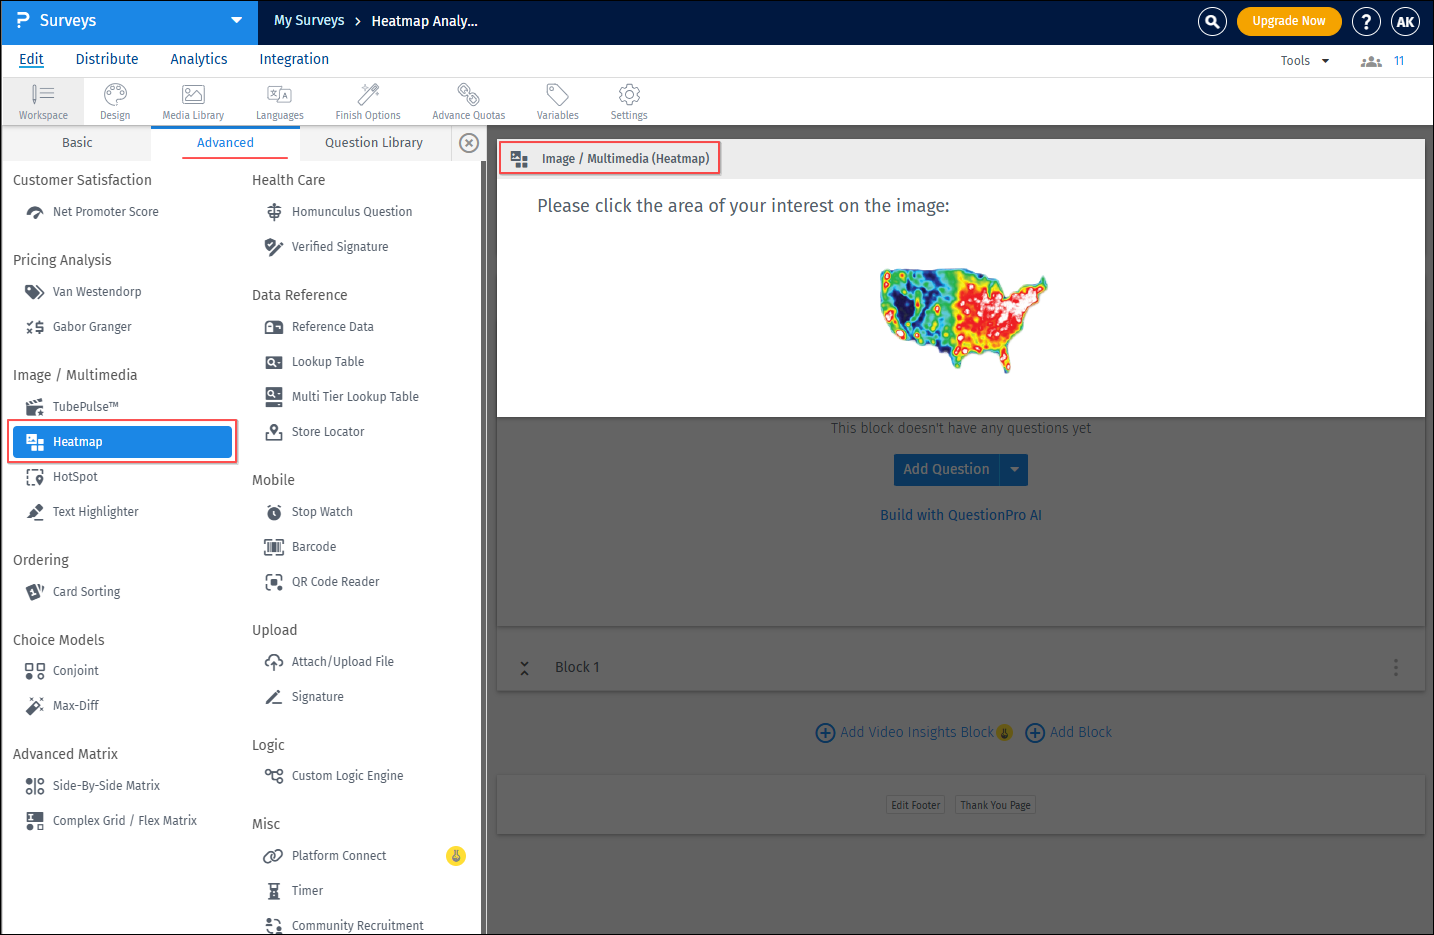Select the Heatmap question type
Viewport: 1434px width, 935px height.
point(122,442)
